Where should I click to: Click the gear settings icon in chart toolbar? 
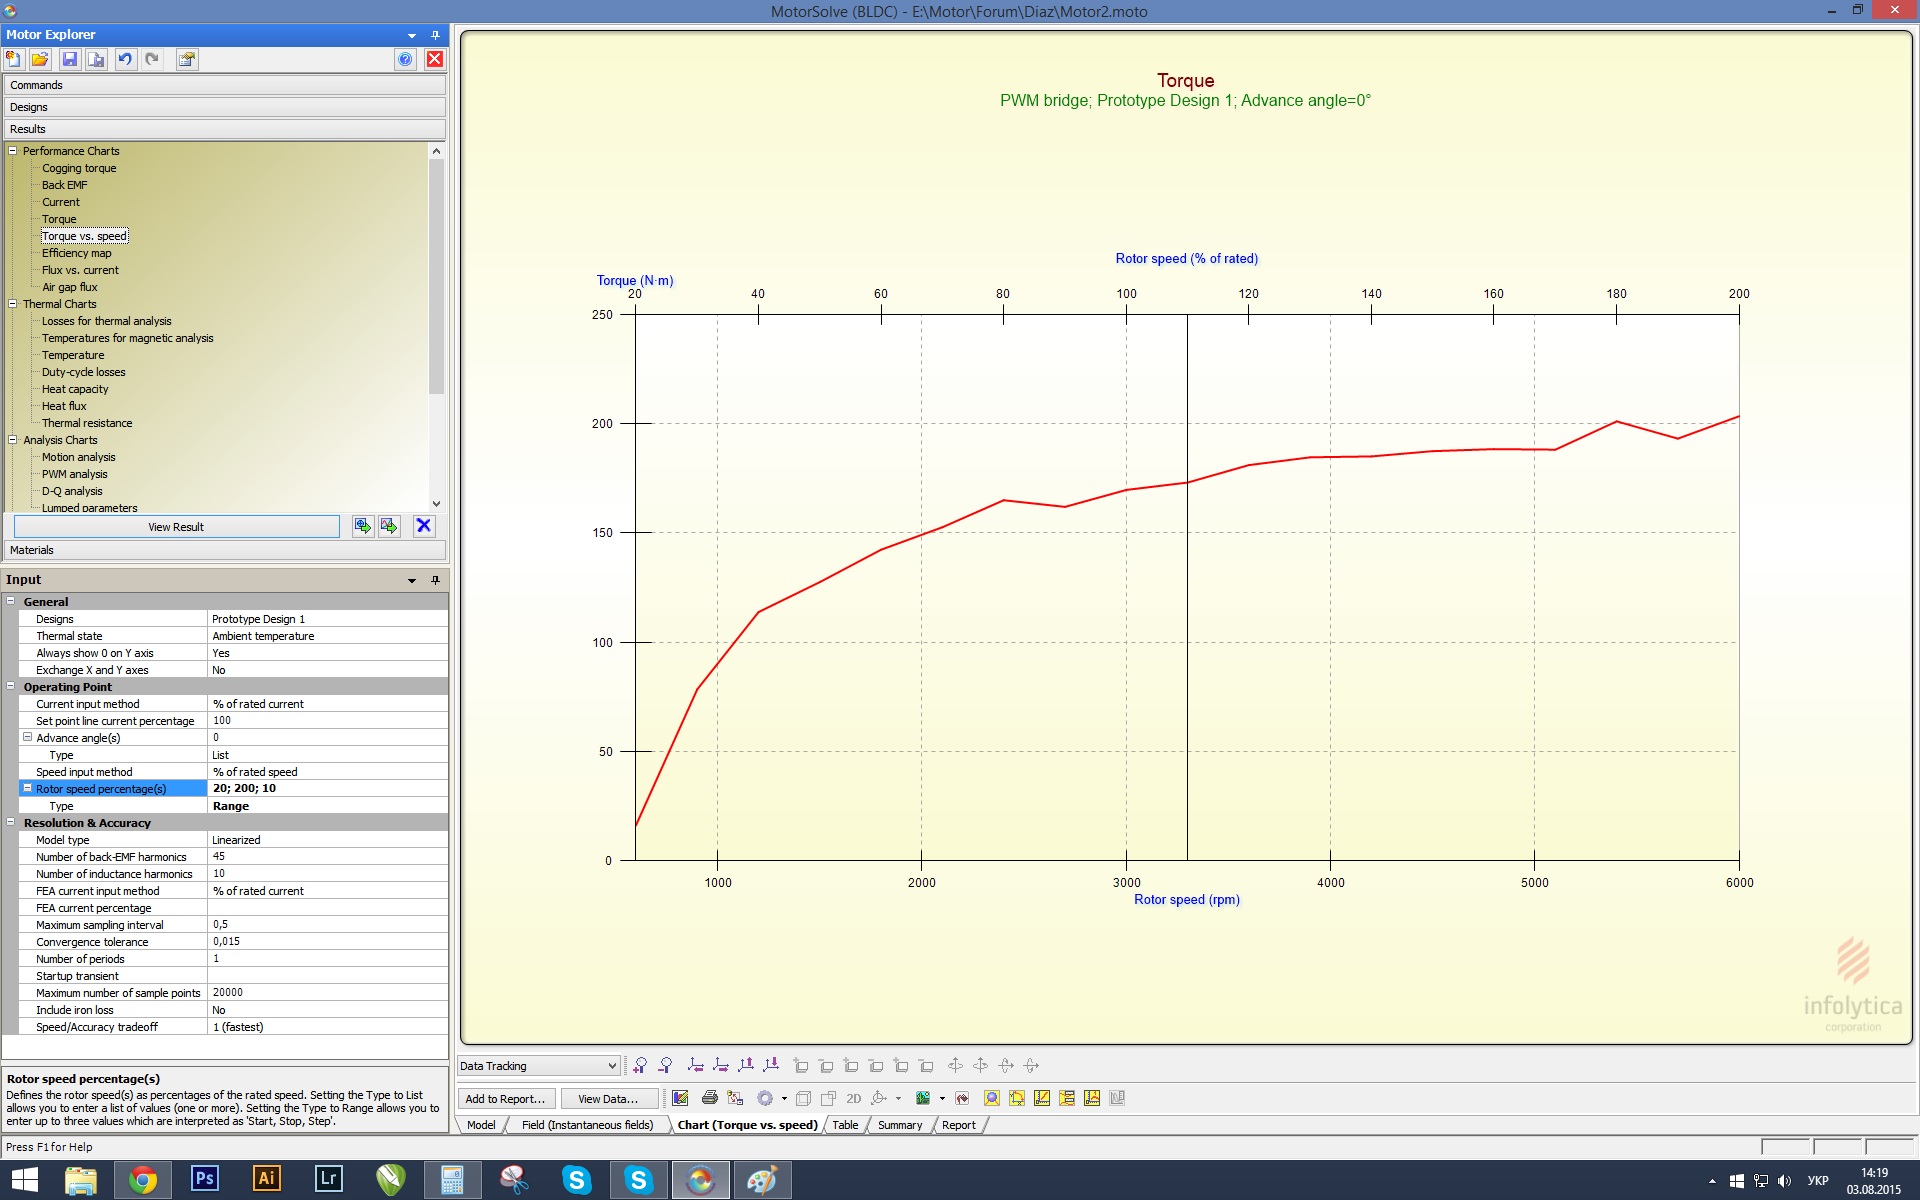[x=765, y=1098]
